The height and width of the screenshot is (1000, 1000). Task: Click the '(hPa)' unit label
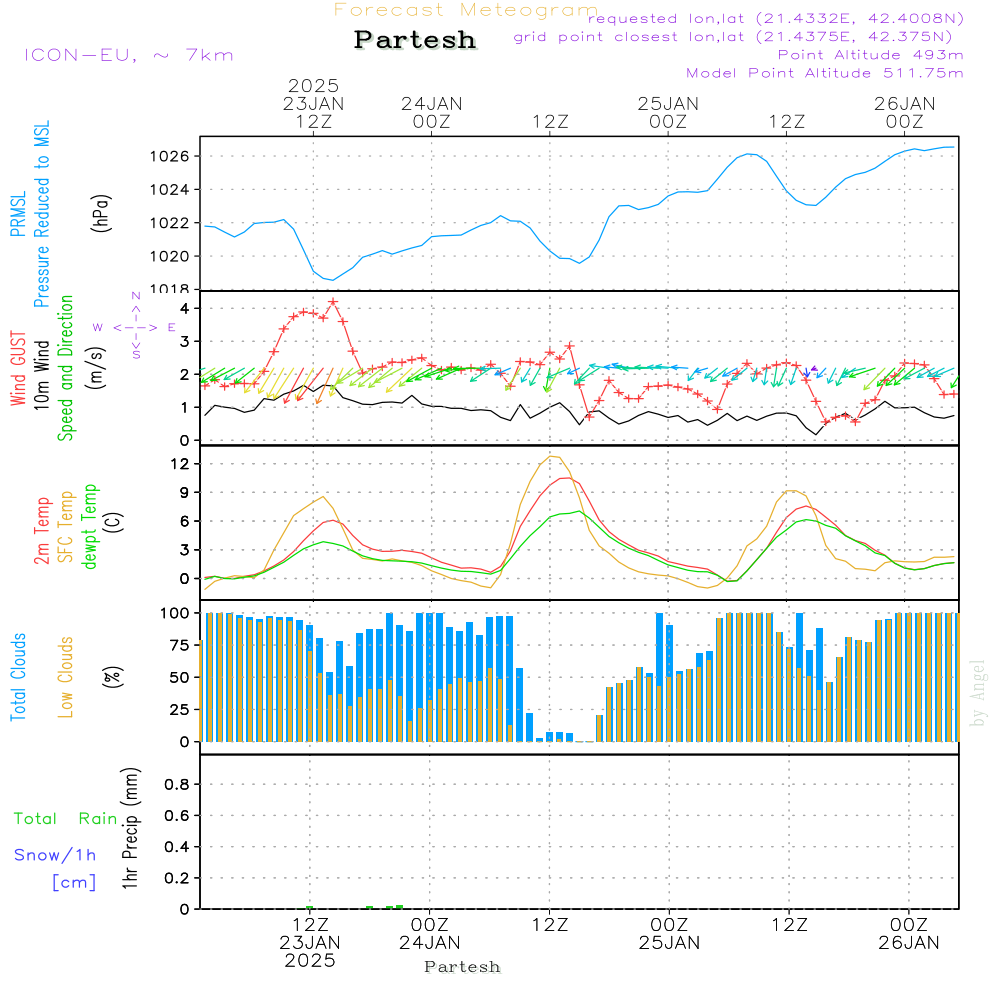tap(101, 213)
